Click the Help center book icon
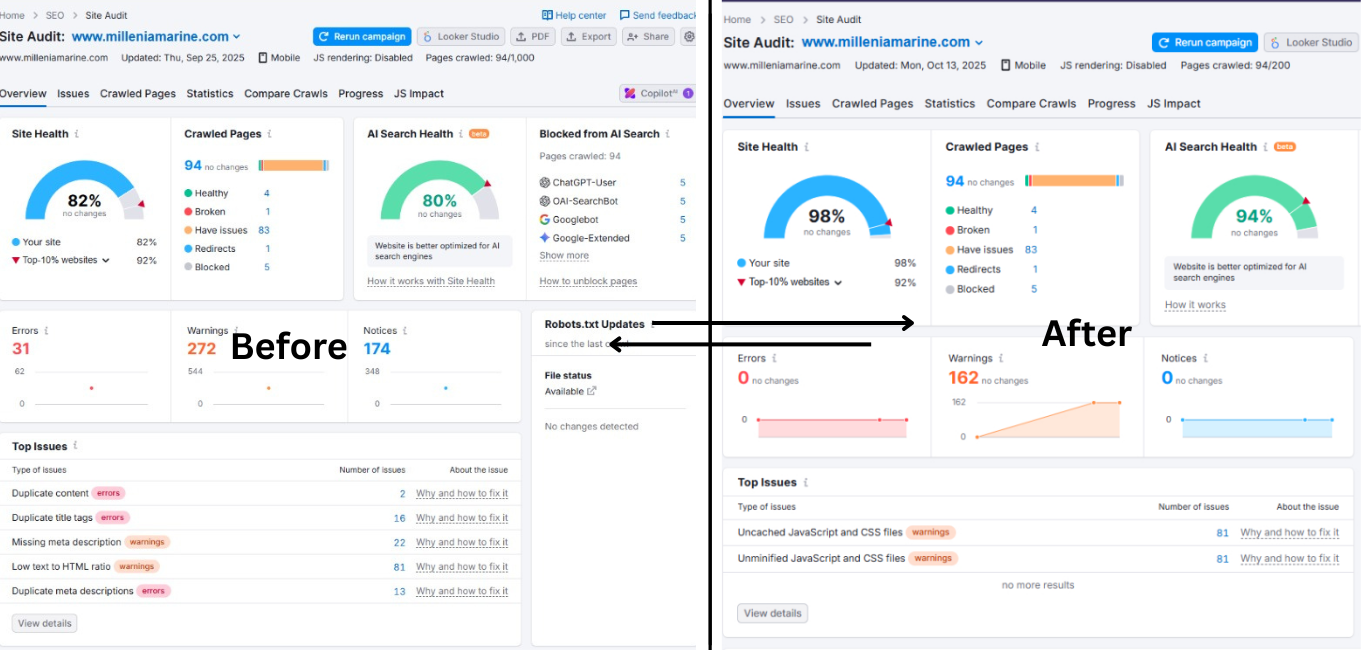1365x650 pixels. (x=547, y=16)
